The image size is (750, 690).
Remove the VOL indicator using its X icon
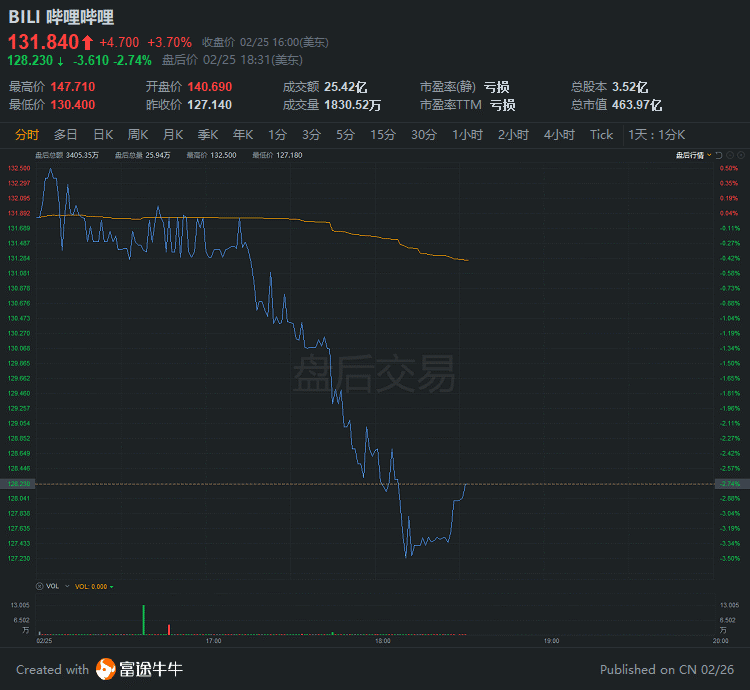(x=40, y=586)
